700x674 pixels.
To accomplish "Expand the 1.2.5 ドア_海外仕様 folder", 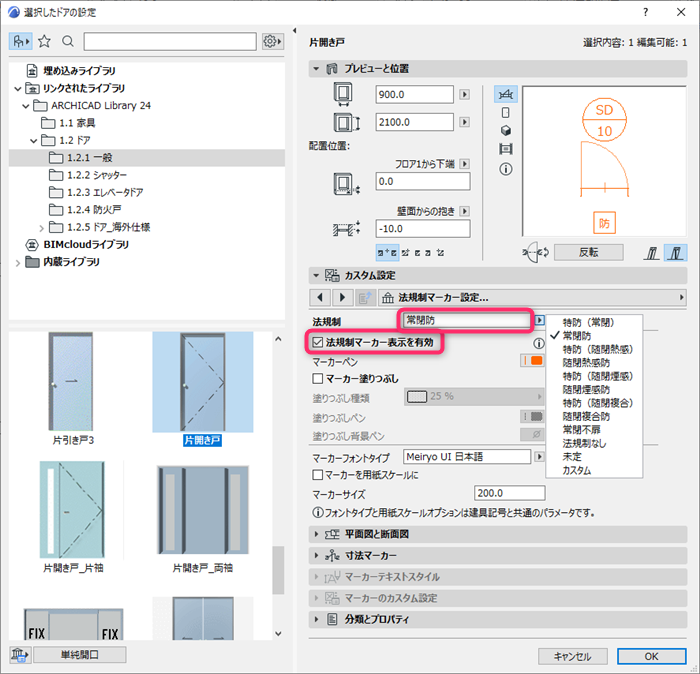I will coord(42,228).
